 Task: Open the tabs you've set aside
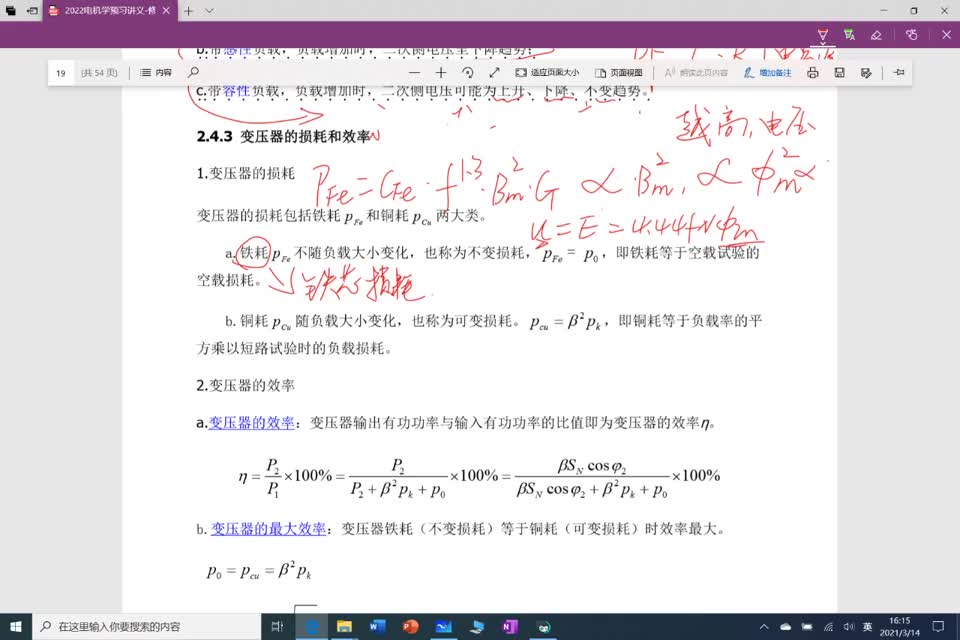10,10
